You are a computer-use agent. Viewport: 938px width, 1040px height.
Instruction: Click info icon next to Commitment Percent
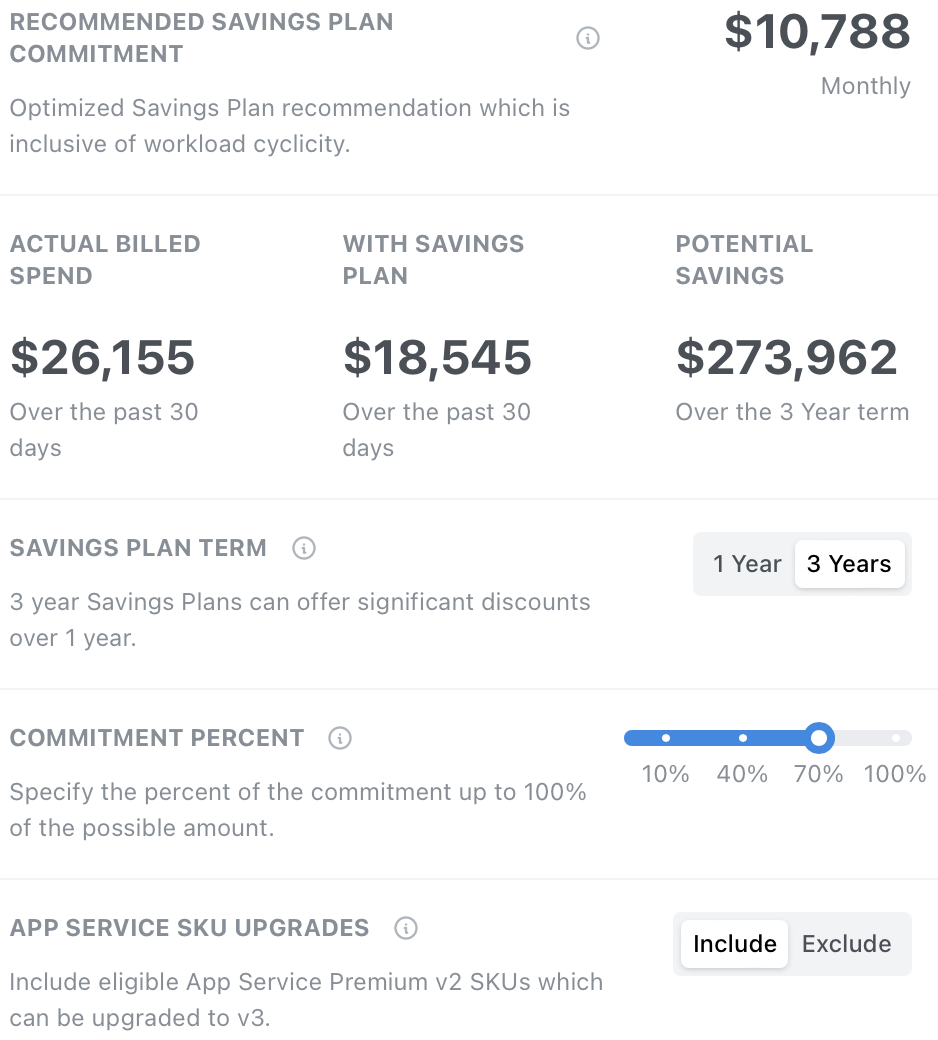(x=340, y=738)
